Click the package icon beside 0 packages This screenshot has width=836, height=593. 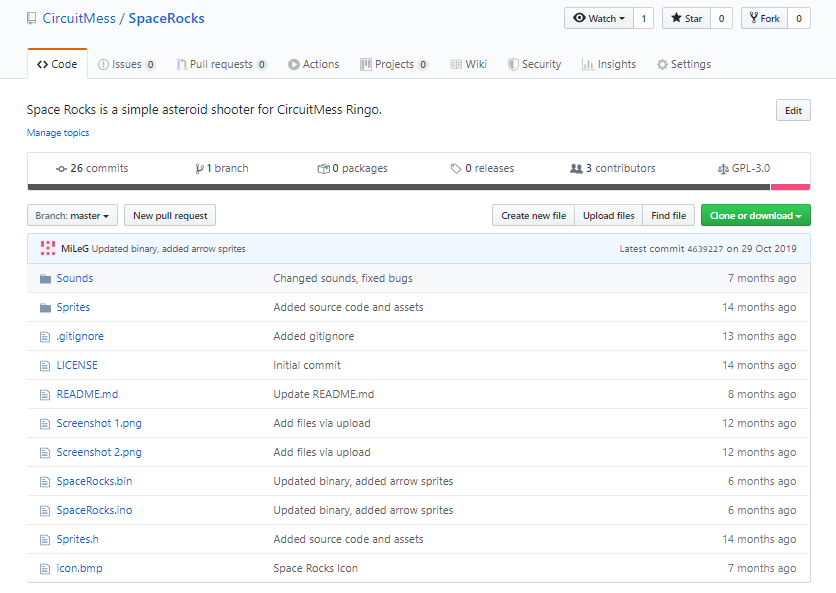click(x=323, y=169)
